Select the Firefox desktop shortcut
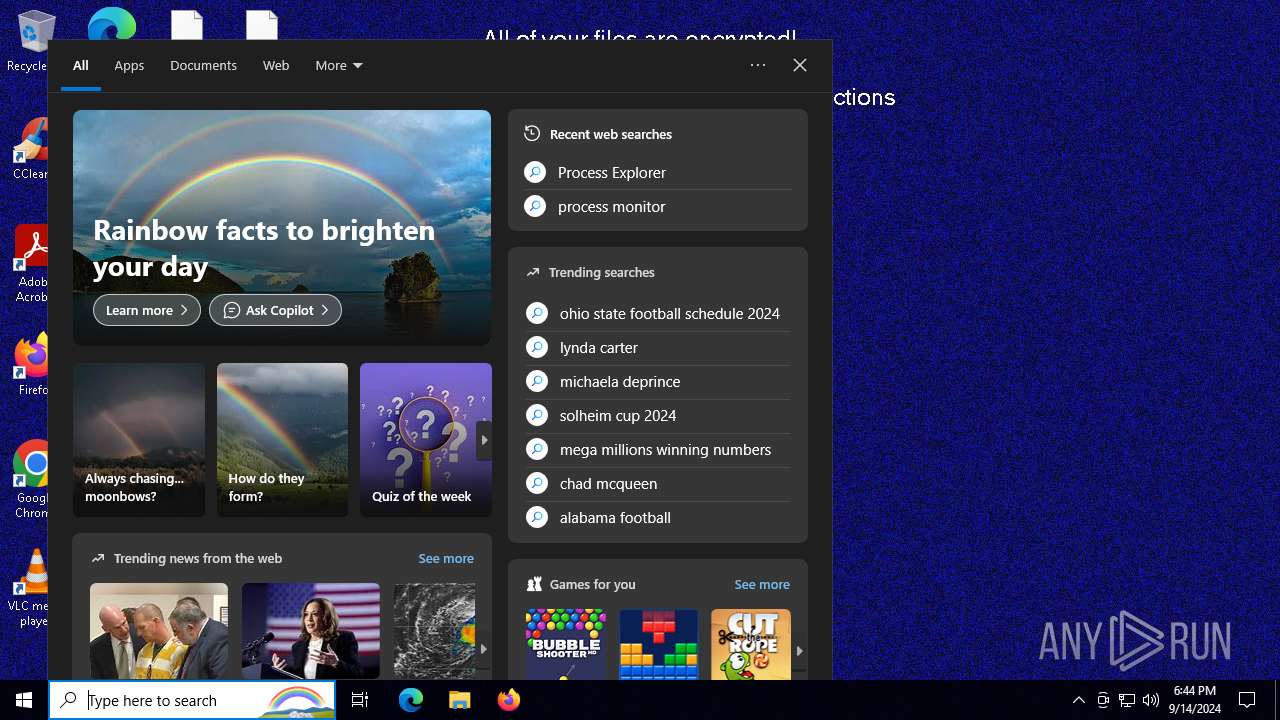1280x720 pixels. tap(32, 365)
